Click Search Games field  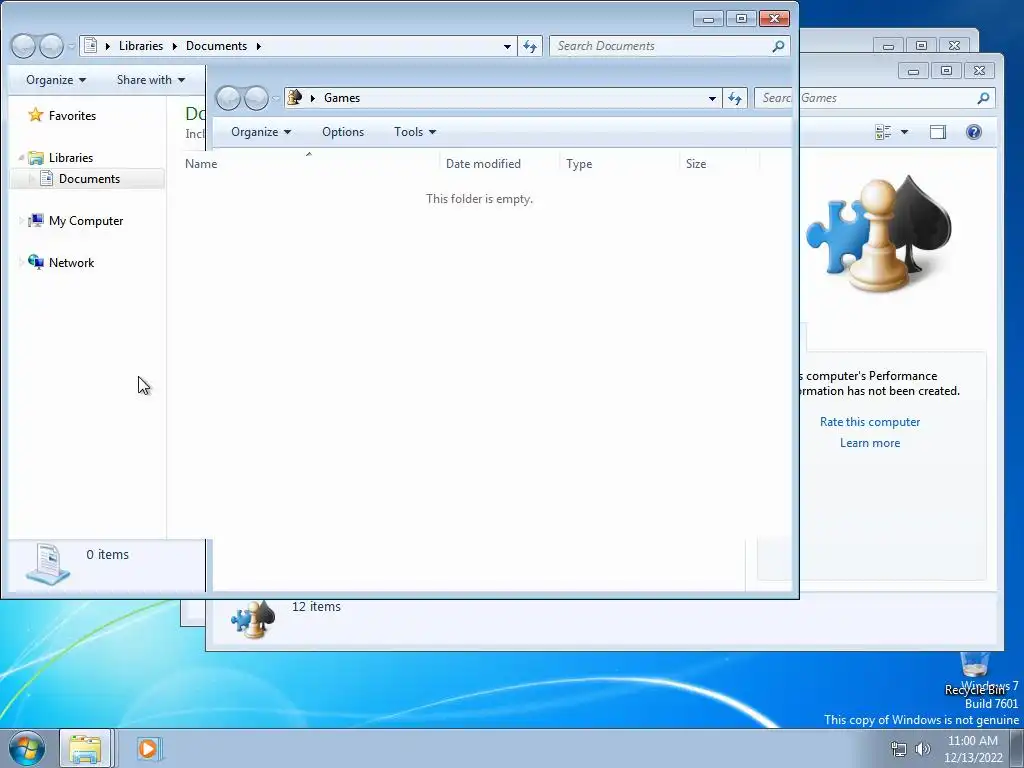click(x=865, y=98)
